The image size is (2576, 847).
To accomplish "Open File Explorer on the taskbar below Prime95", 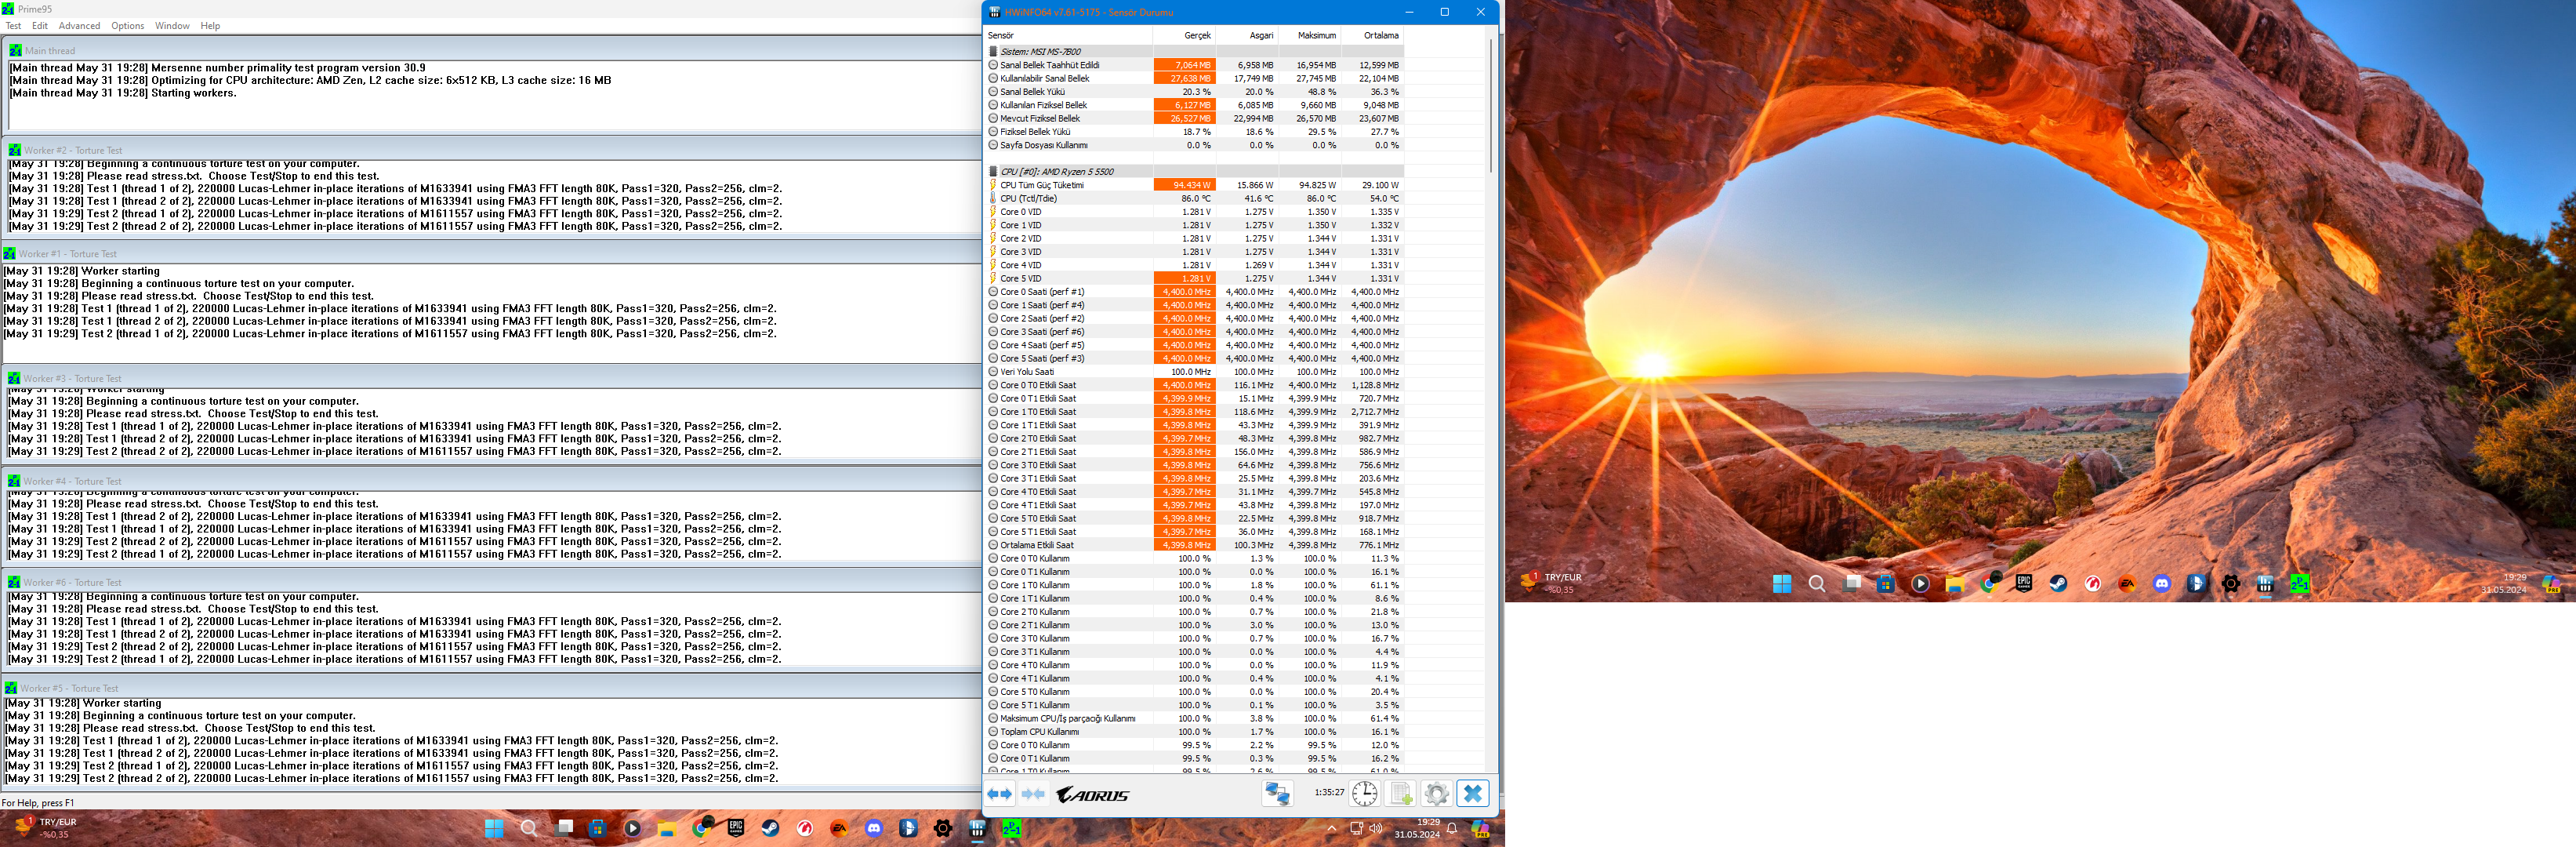I will coord(667,828).
